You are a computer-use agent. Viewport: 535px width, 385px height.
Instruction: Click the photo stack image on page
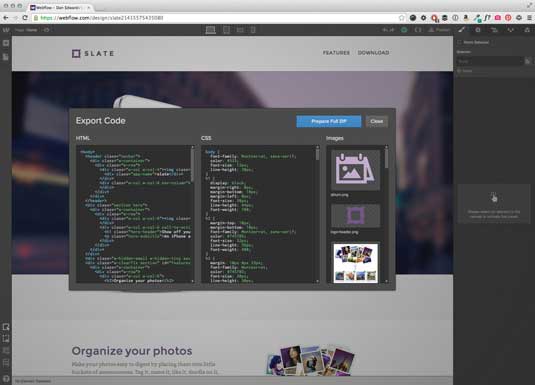[310, 360]
